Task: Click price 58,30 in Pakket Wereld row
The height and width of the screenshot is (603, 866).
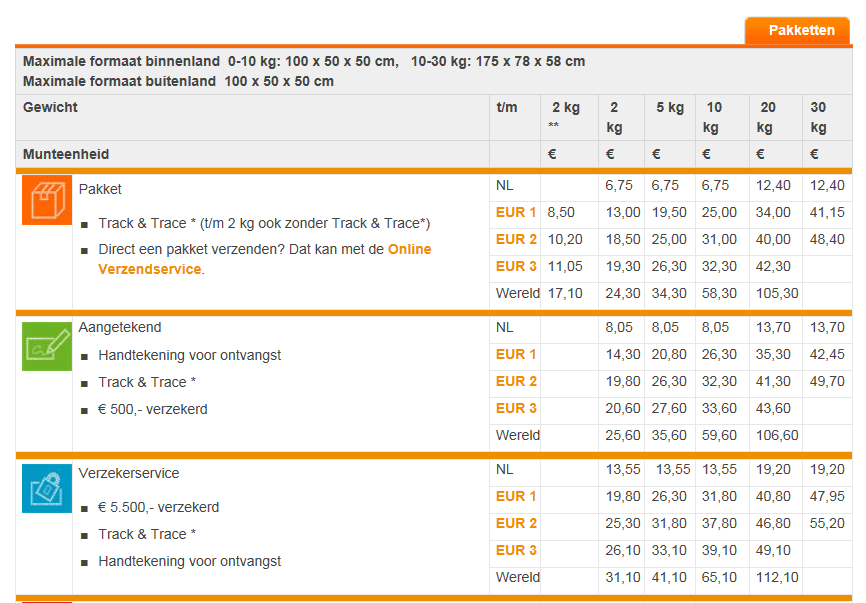Action: coord(719,294)
